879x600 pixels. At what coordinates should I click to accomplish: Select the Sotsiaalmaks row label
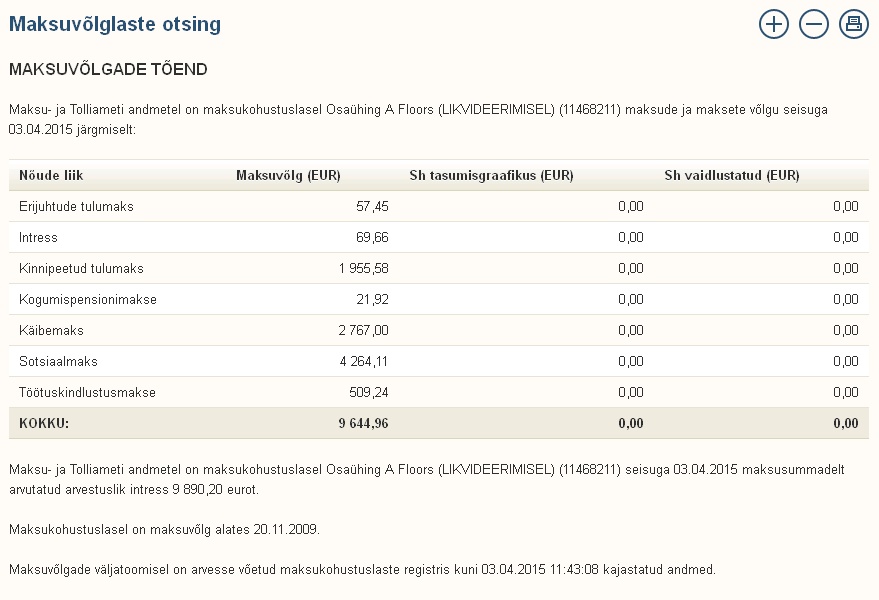(x=58, y=361)
